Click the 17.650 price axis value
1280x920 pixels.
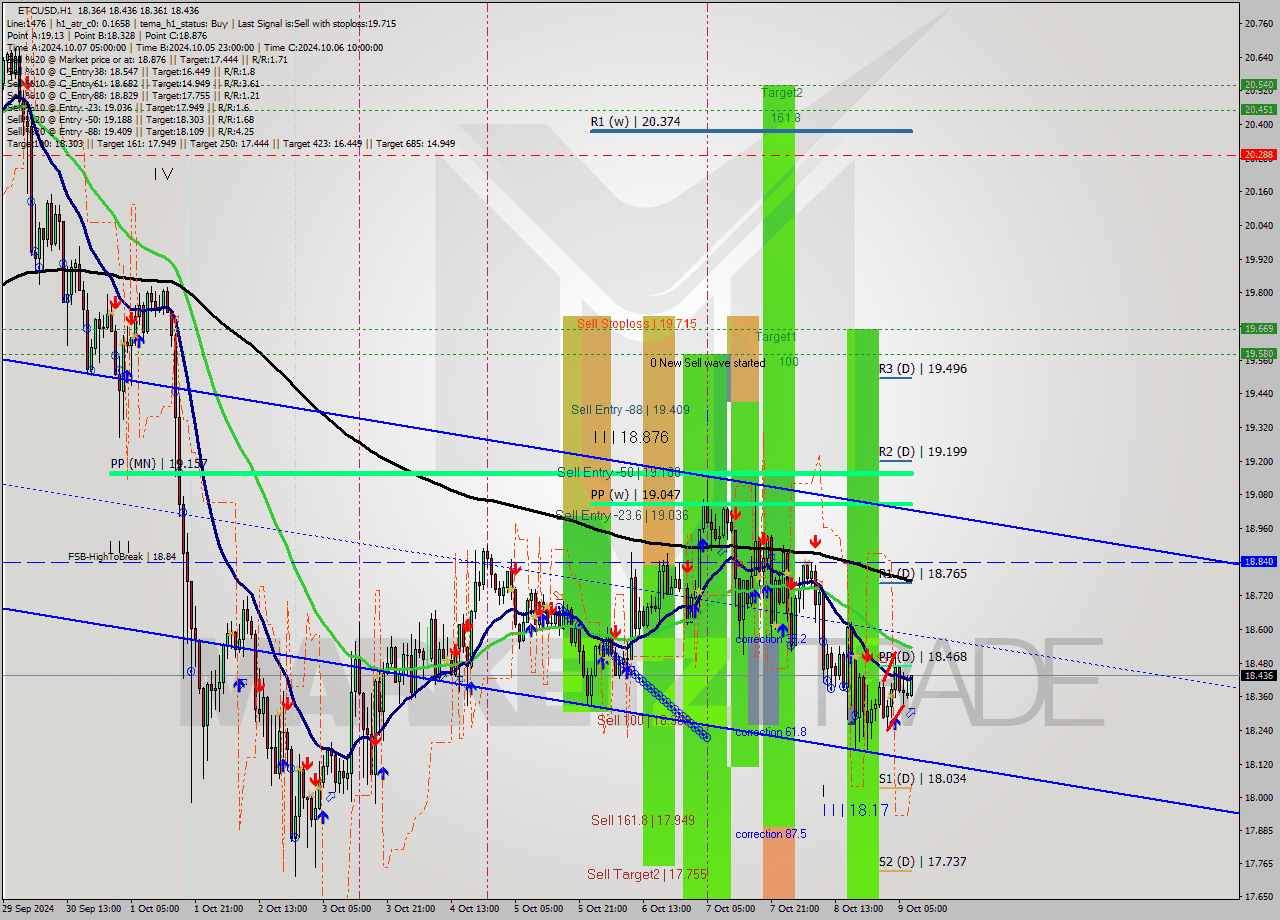(x=1258, y=896)
